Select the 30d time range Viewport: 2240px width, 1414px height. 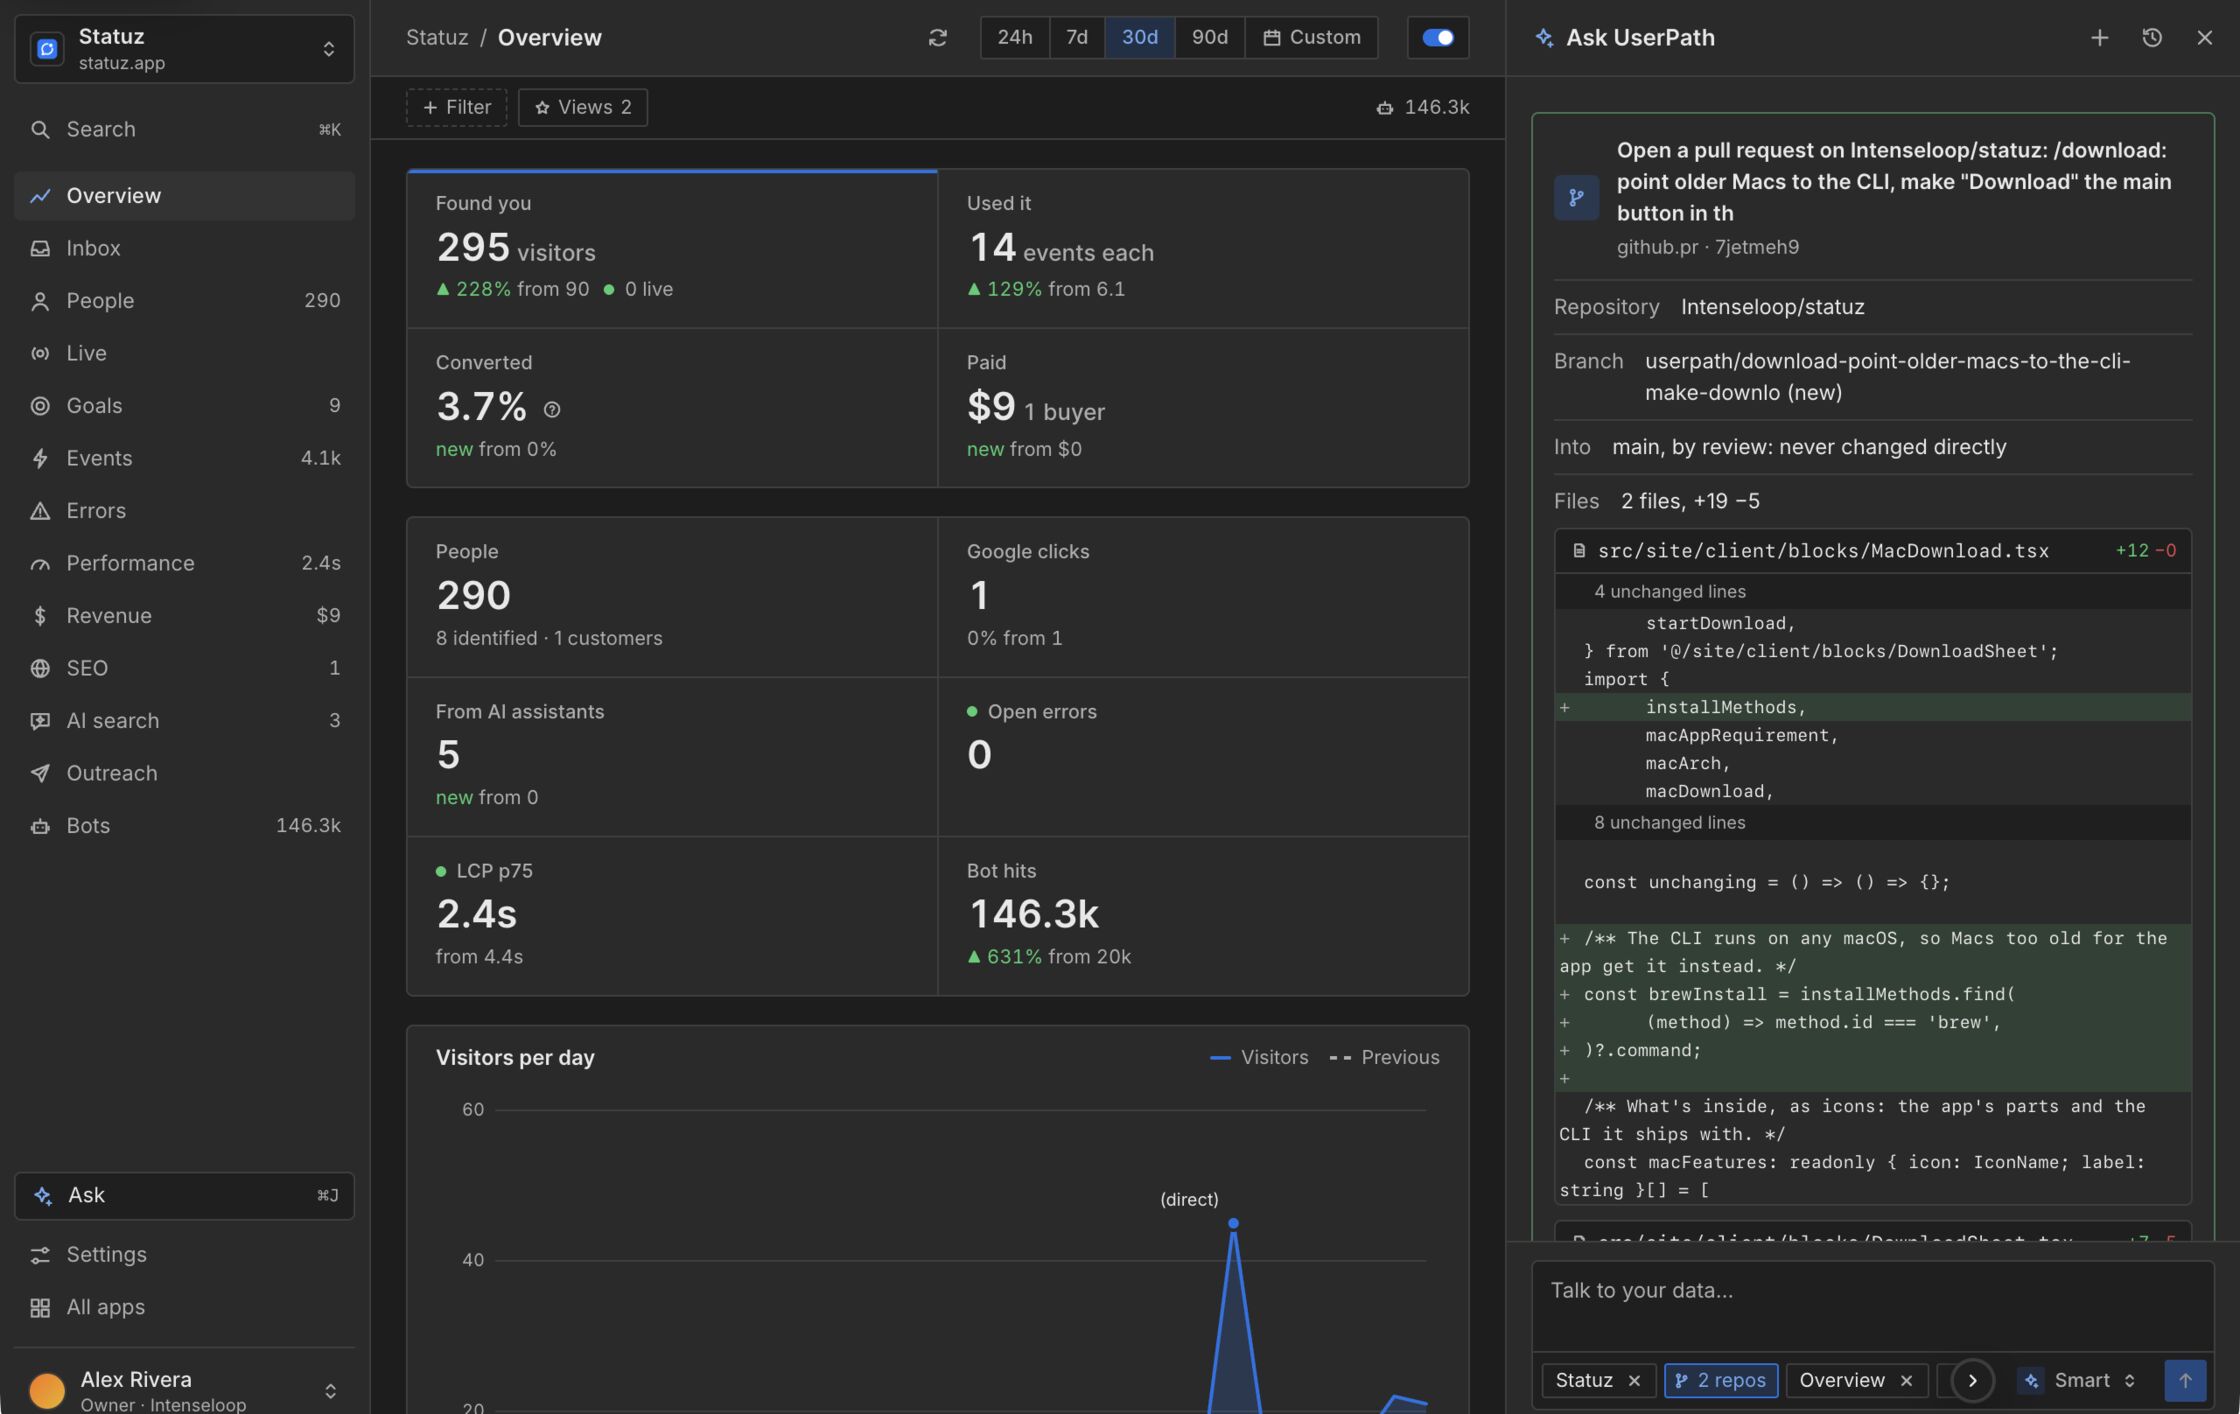pyautogui.click(x=1139, y=38)
